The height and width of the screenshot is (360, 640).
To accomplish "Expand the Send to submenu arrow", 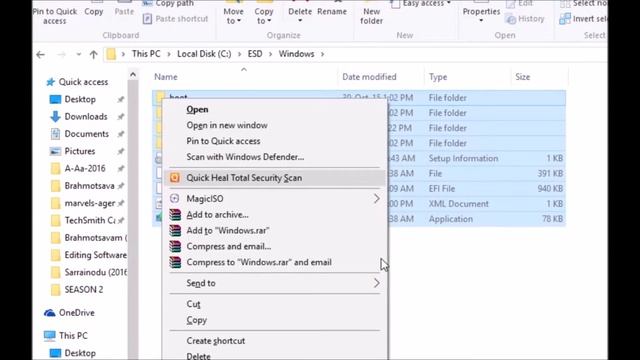I will click(x=376, y=283).
